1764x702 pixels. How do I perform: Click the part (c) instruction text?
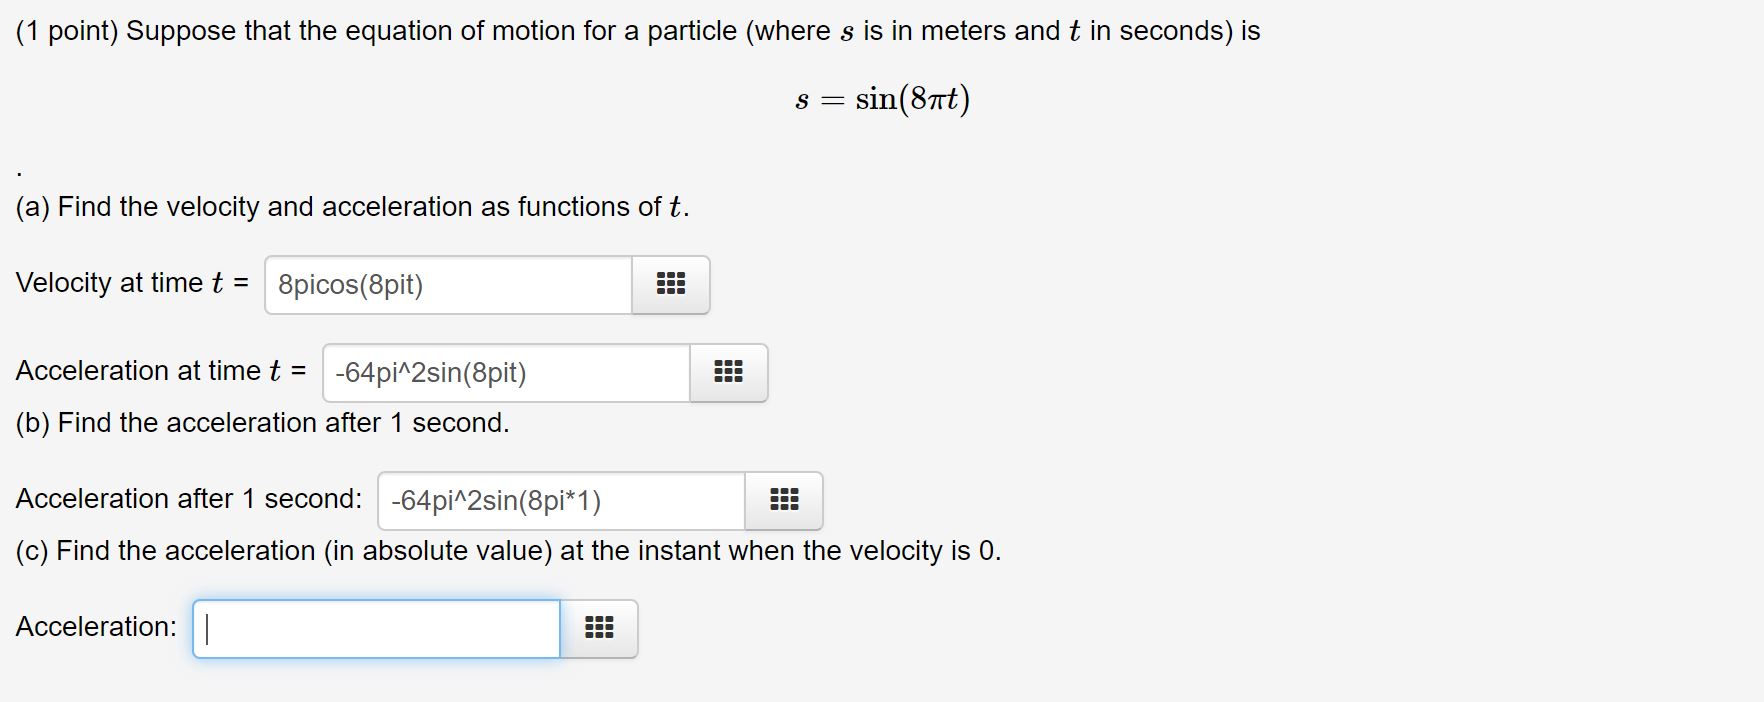508,551
